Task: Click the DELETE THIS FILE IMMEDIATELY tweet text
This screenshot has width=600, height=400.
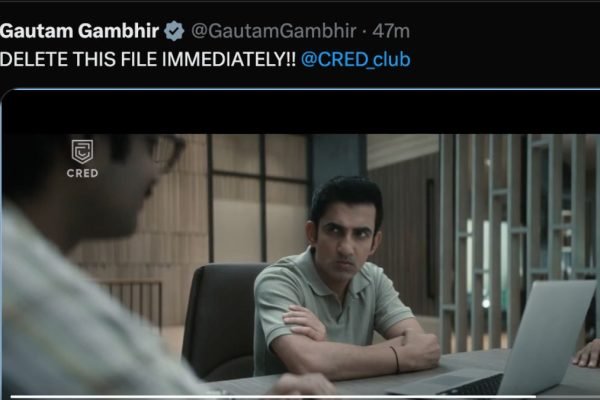Action: (148, 59)
